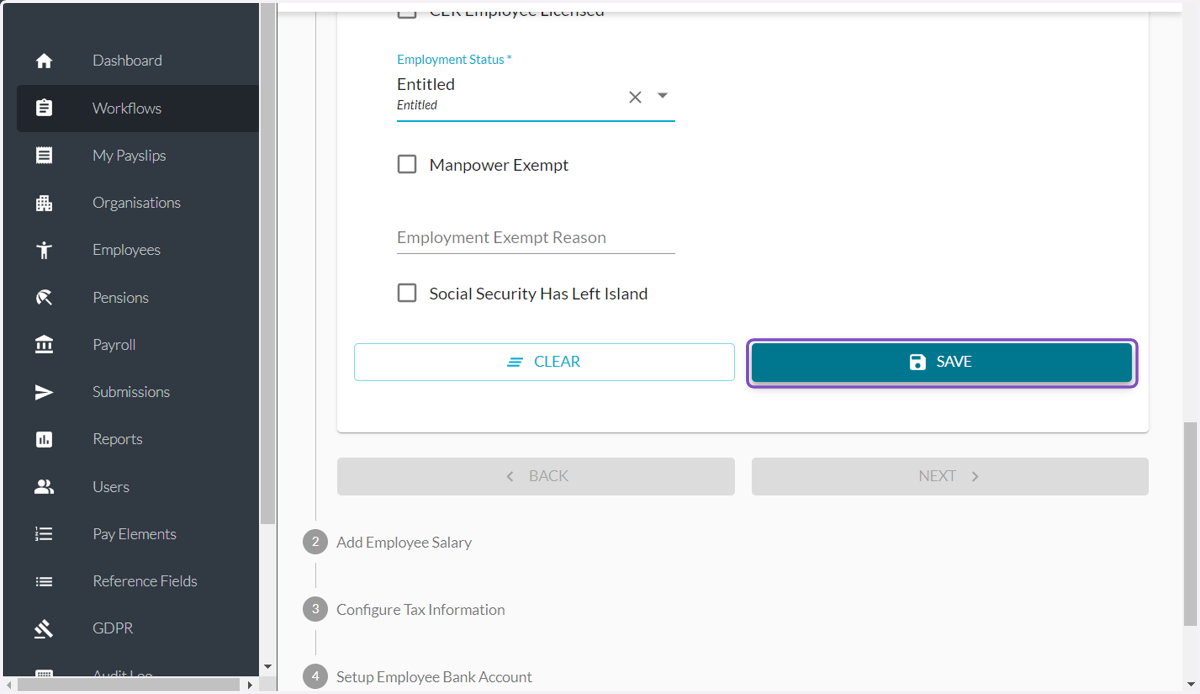Clear the Employment Status value with X
Image resolution: width=1200 pixels, height=694 pixels.
tap(635, 97)
